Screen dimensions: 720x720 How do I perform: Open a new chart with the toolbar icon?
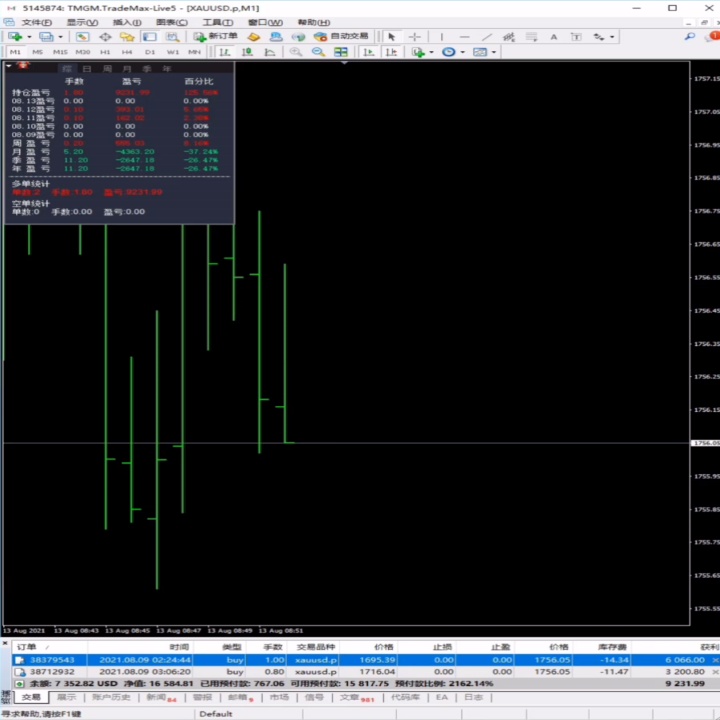(15, 37)
